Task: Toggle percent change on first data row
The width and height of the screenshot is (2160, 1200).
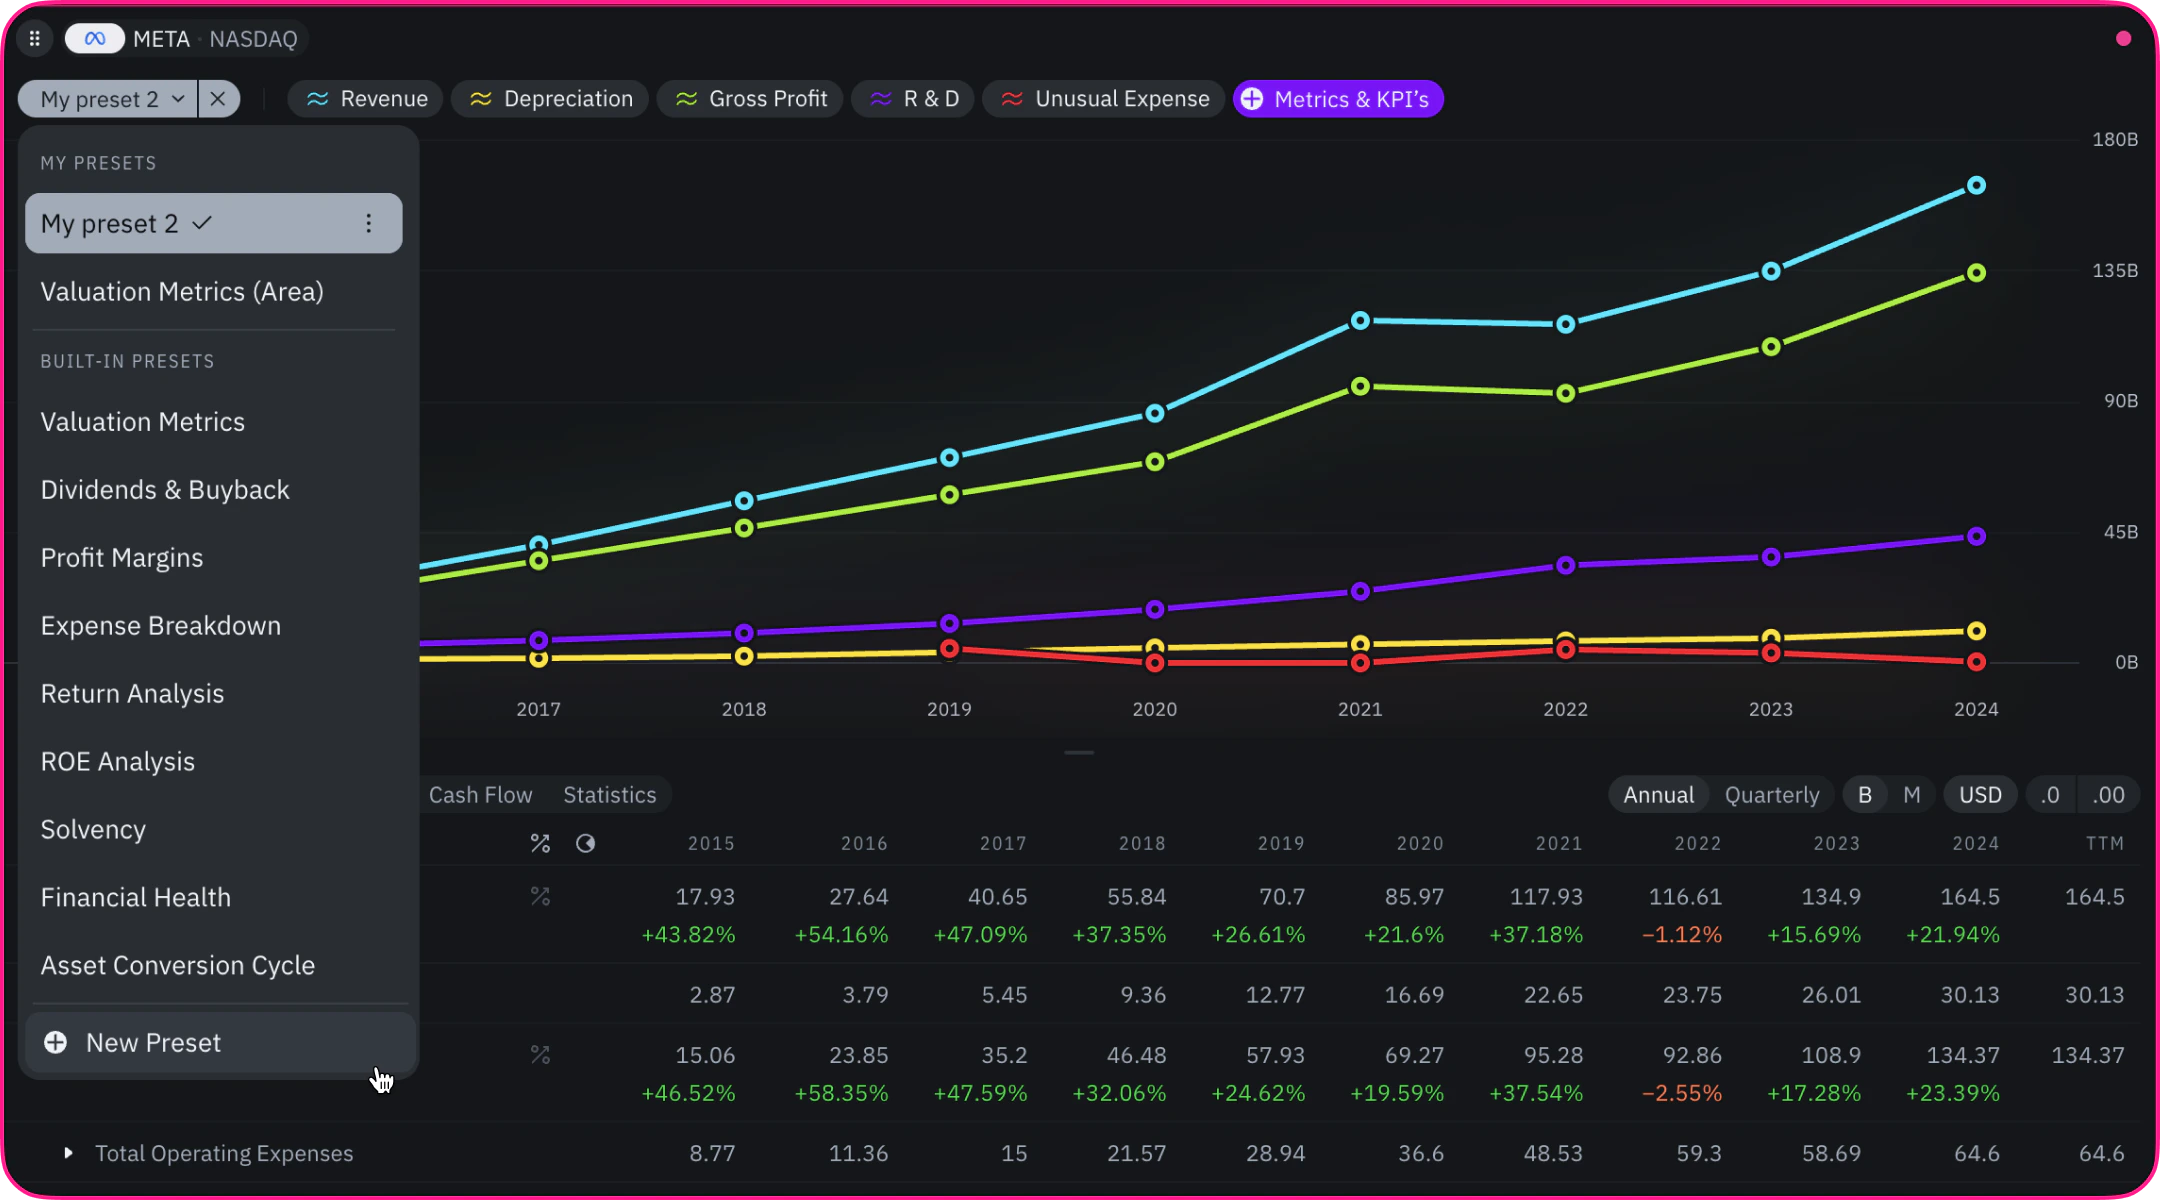Action: pos(540,897)
